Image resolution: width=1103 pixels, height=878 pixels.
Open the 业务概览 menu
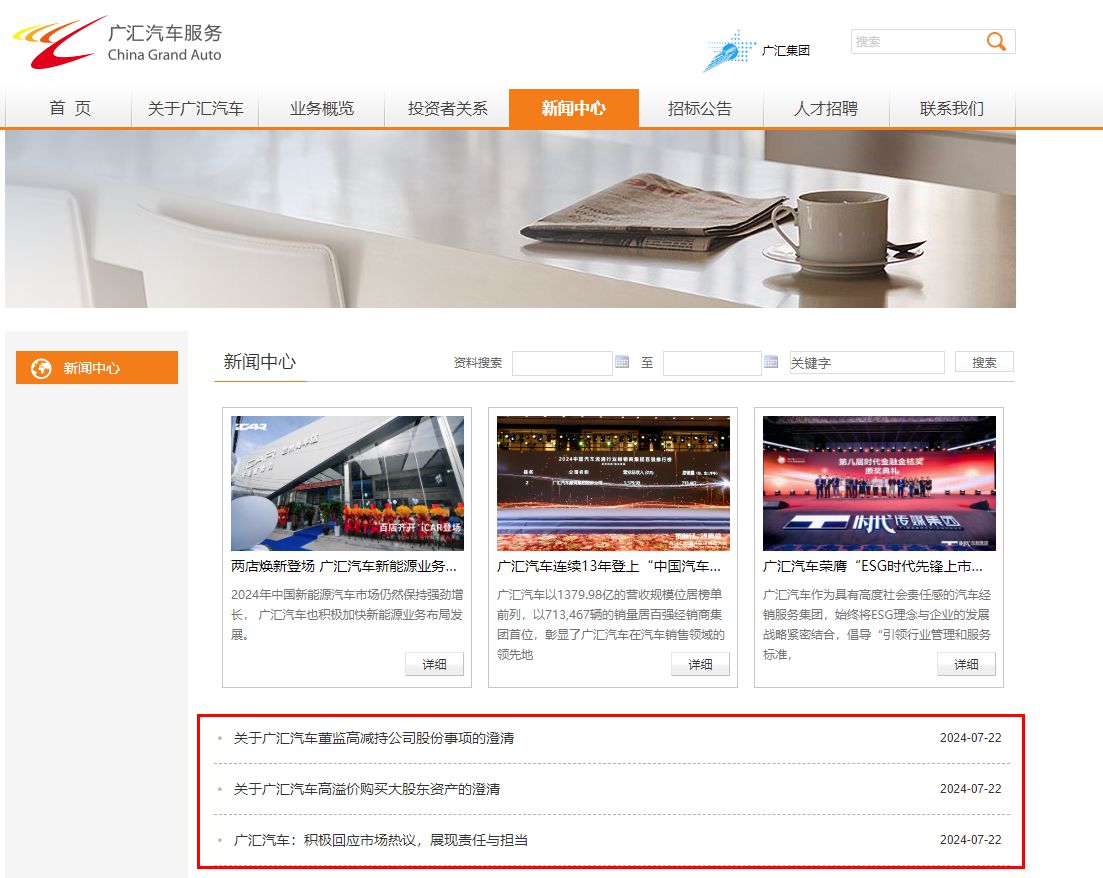point(321,108)
